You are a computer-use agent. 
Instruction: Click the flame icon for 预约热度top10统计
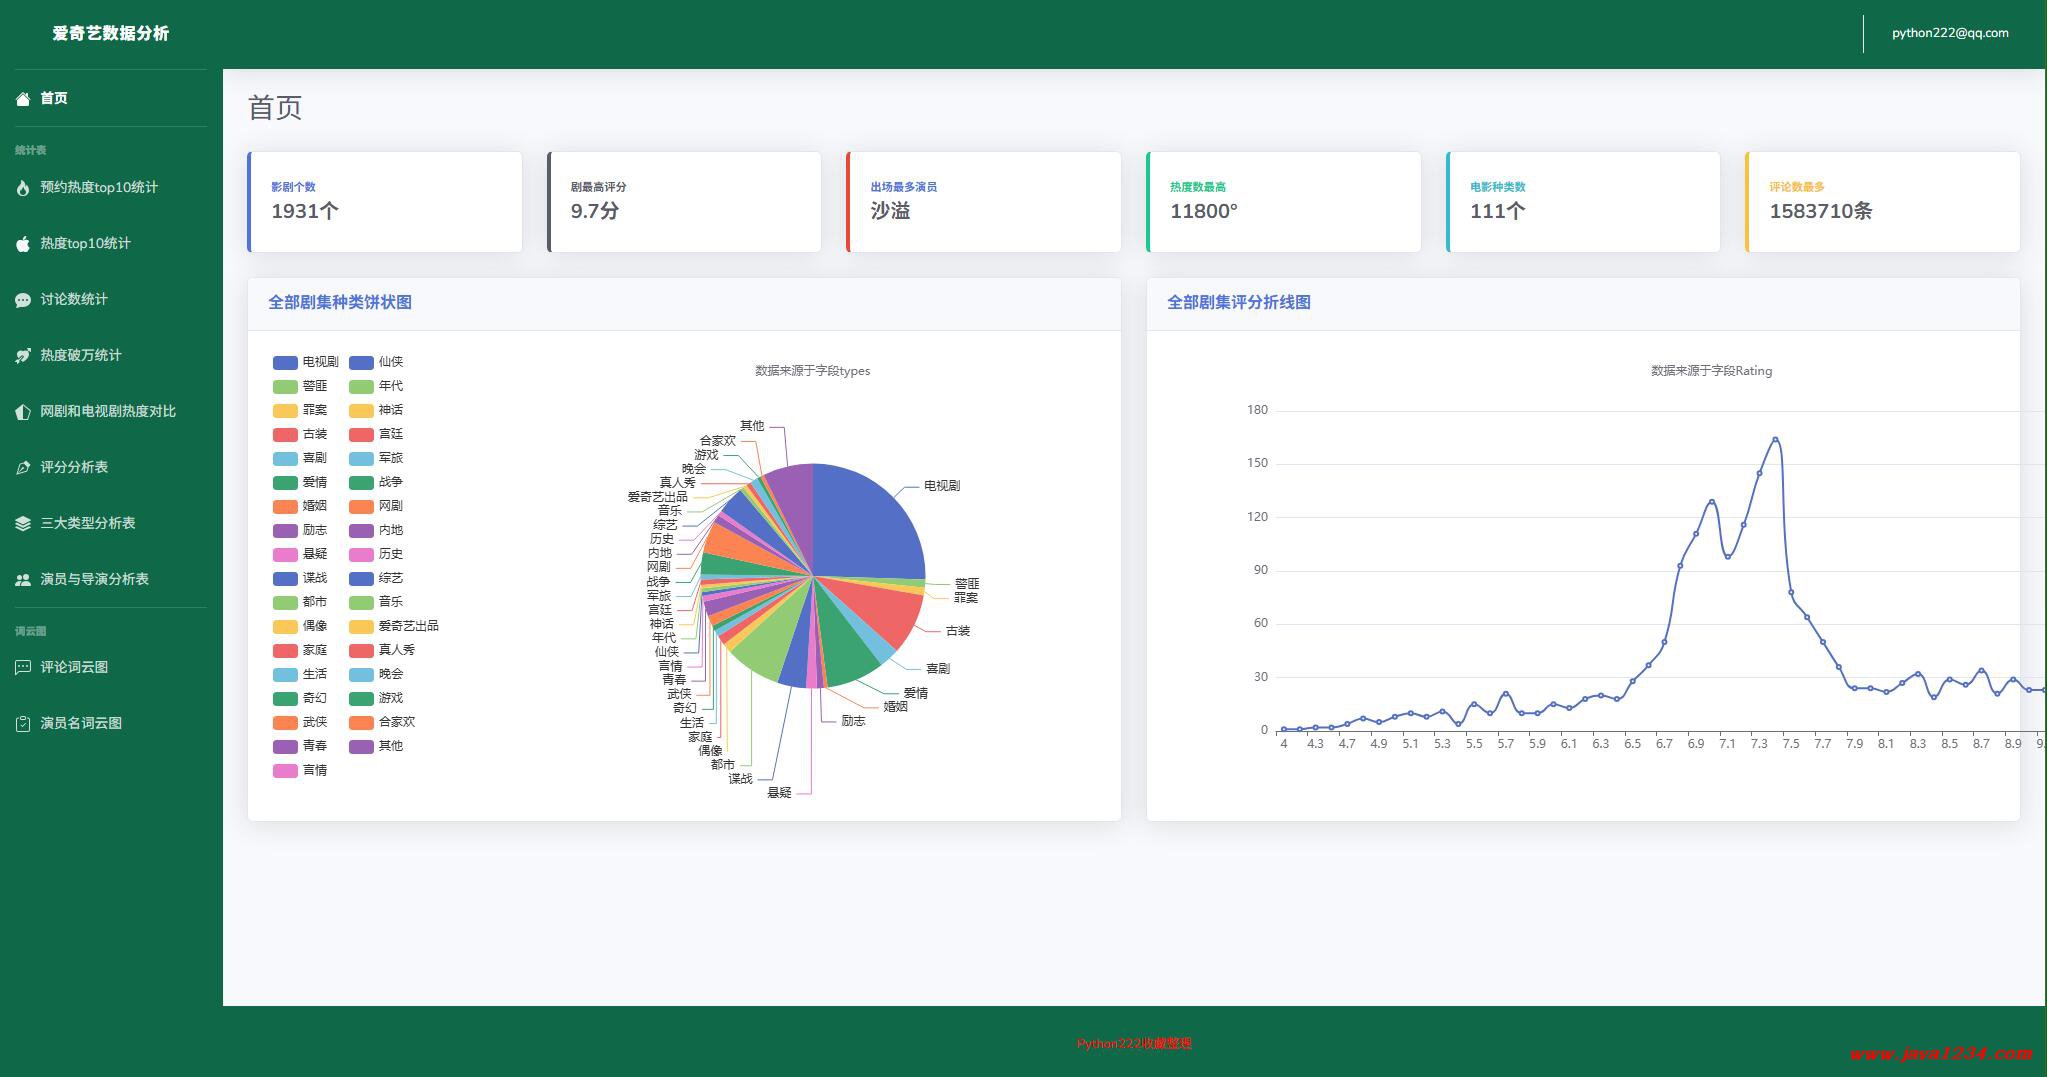[23, 188]
